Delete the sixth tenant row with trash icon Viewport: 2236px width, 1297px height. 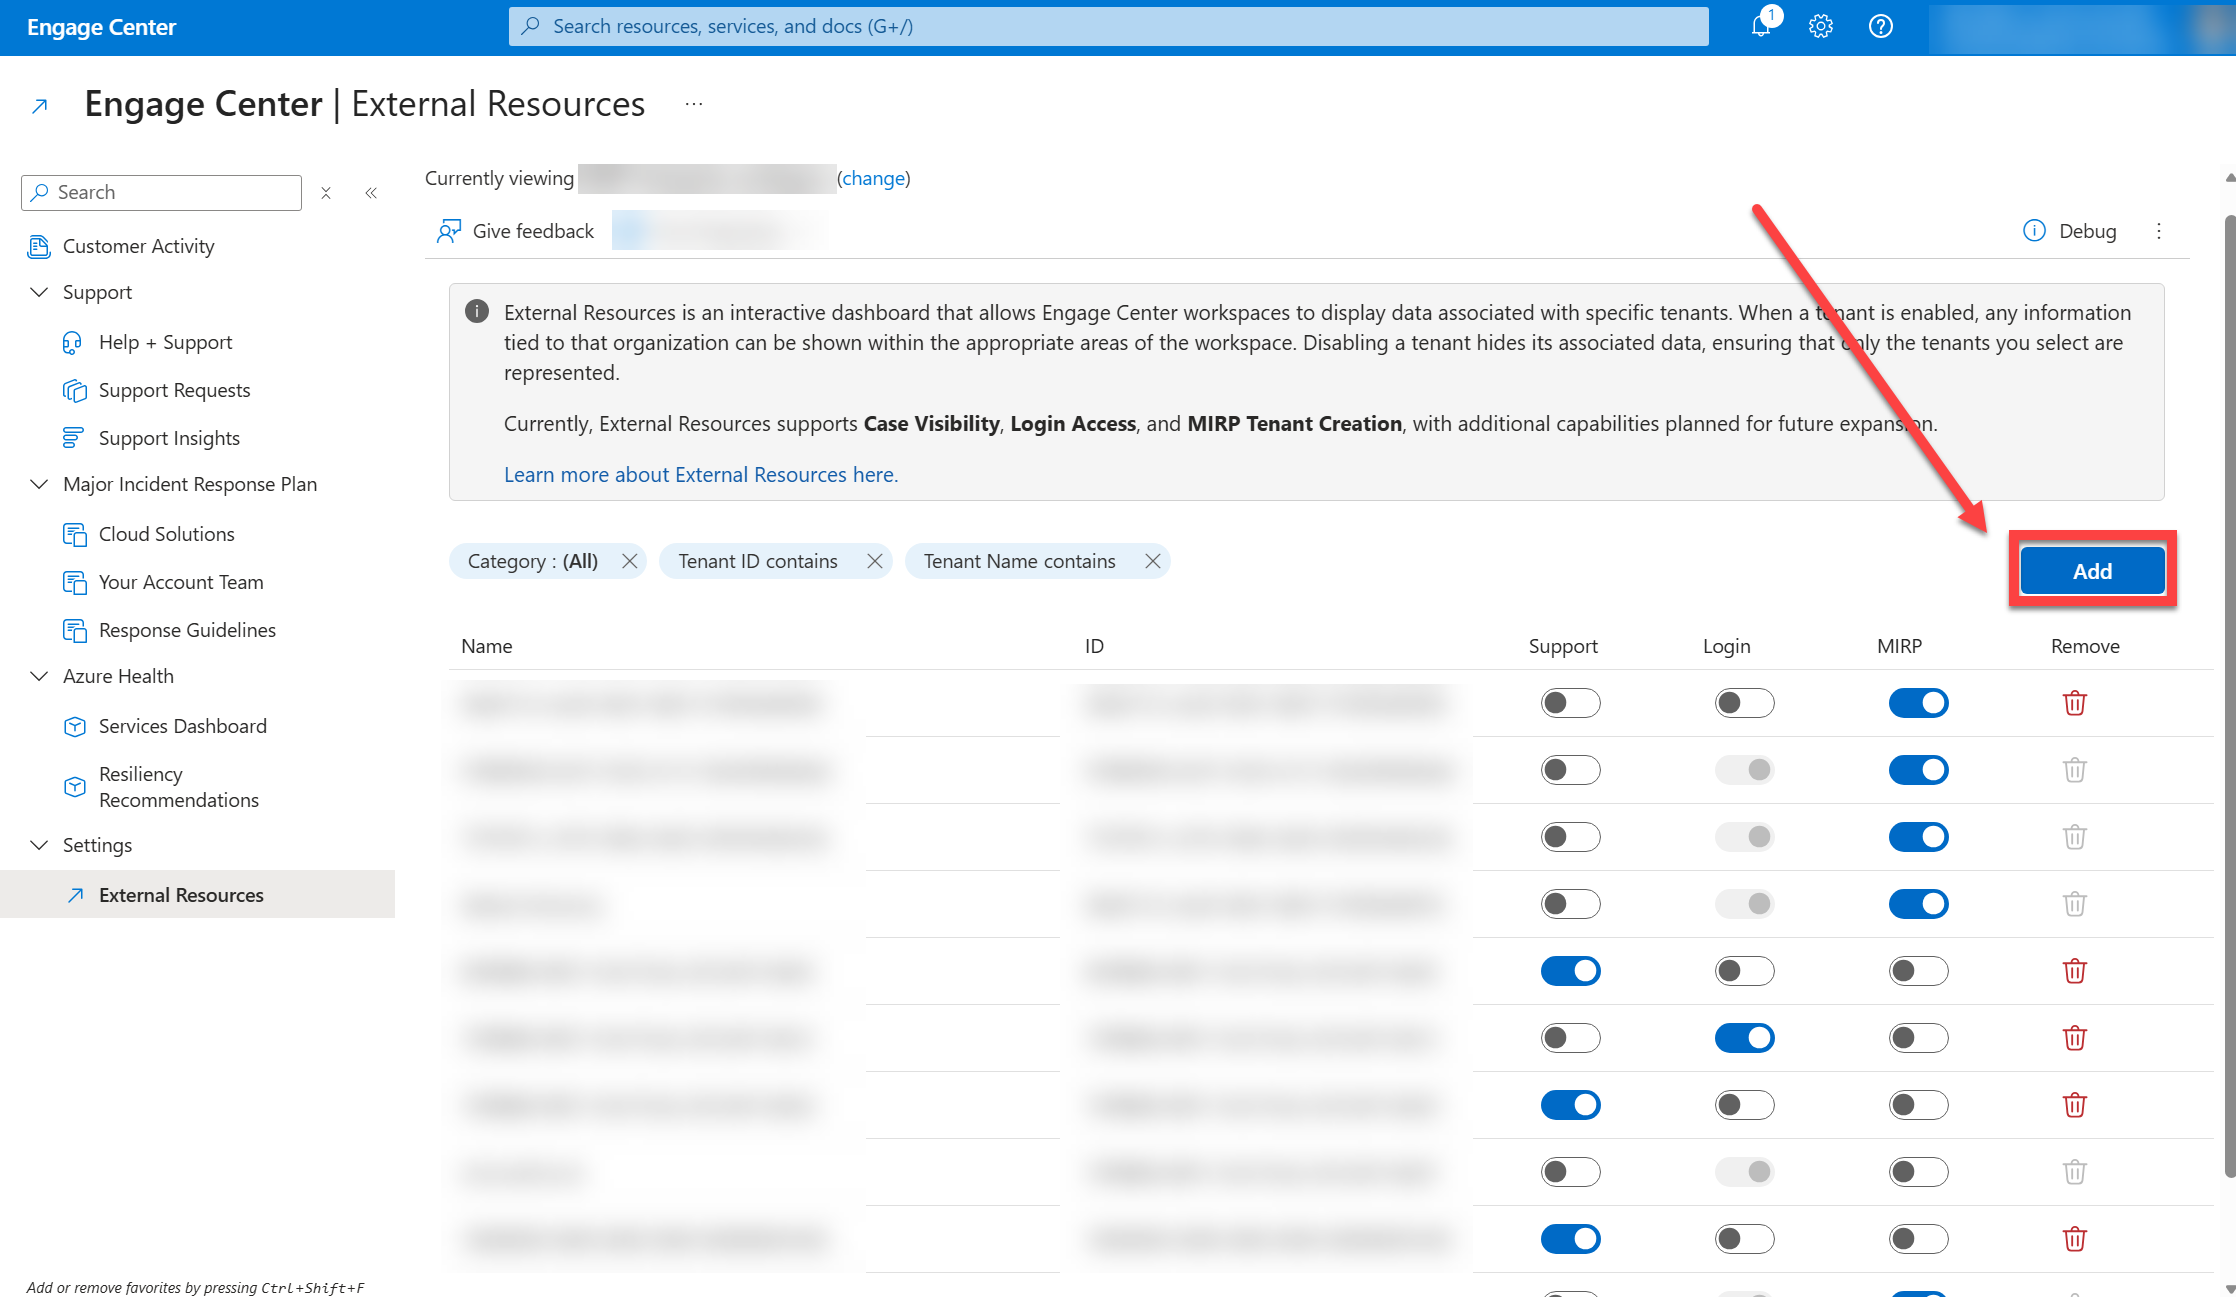(x=2075, y=1038)
